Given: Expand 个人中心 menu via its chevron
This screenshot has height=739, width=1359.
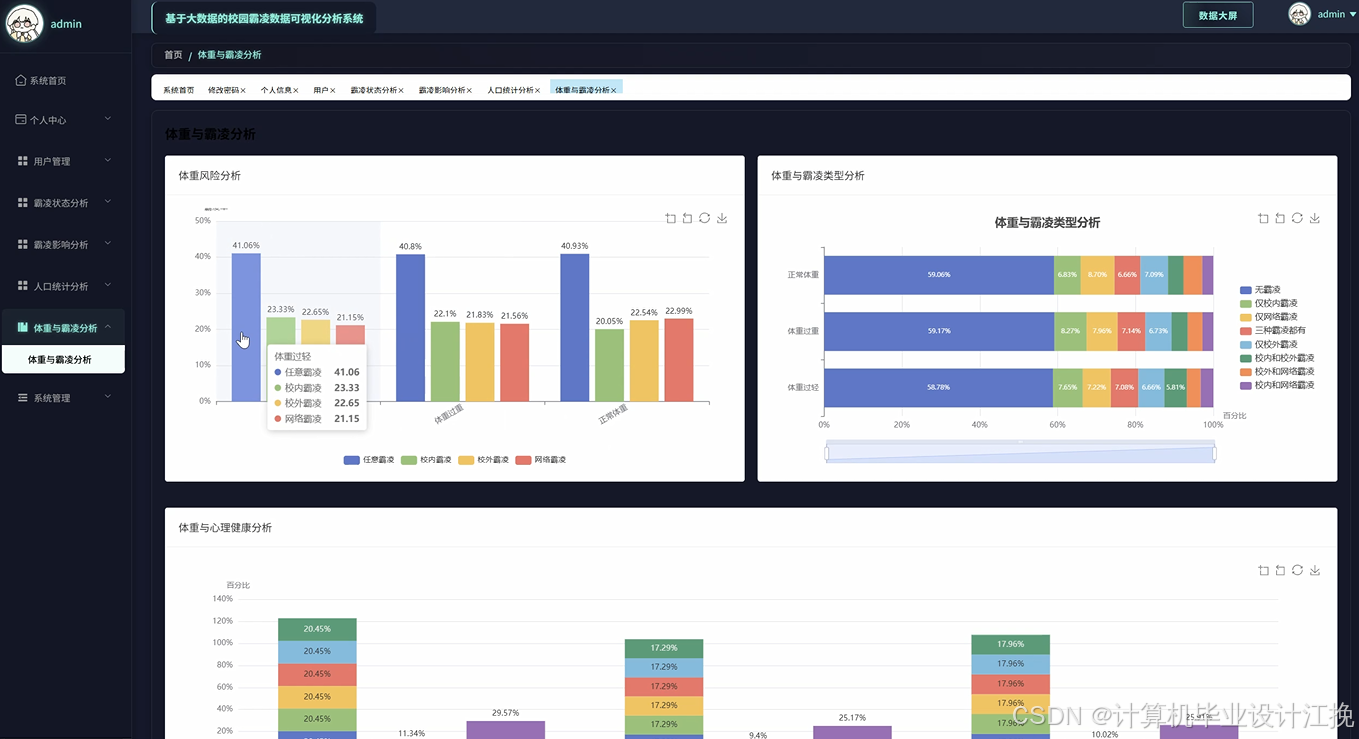Looking at the screenshot, I should point(108,119).
